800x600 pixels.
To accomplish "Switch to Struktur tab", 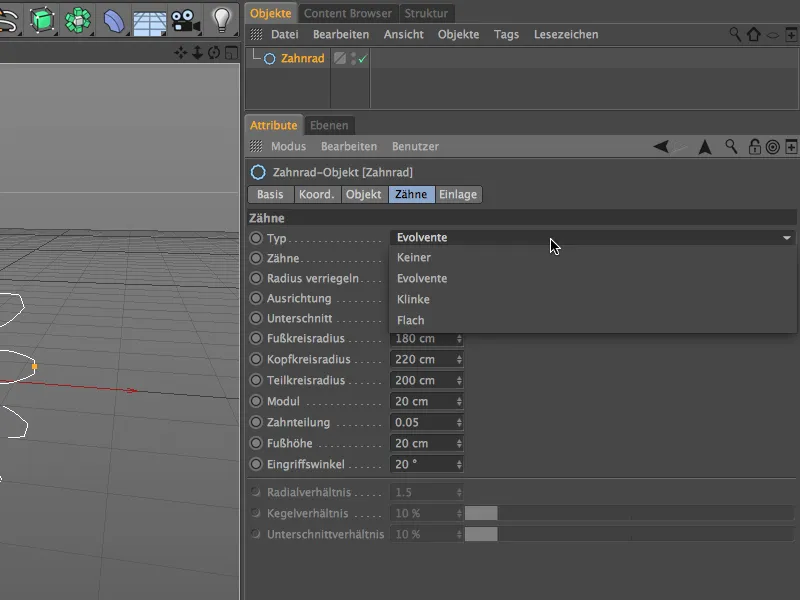I will click(x=426, y=13).
